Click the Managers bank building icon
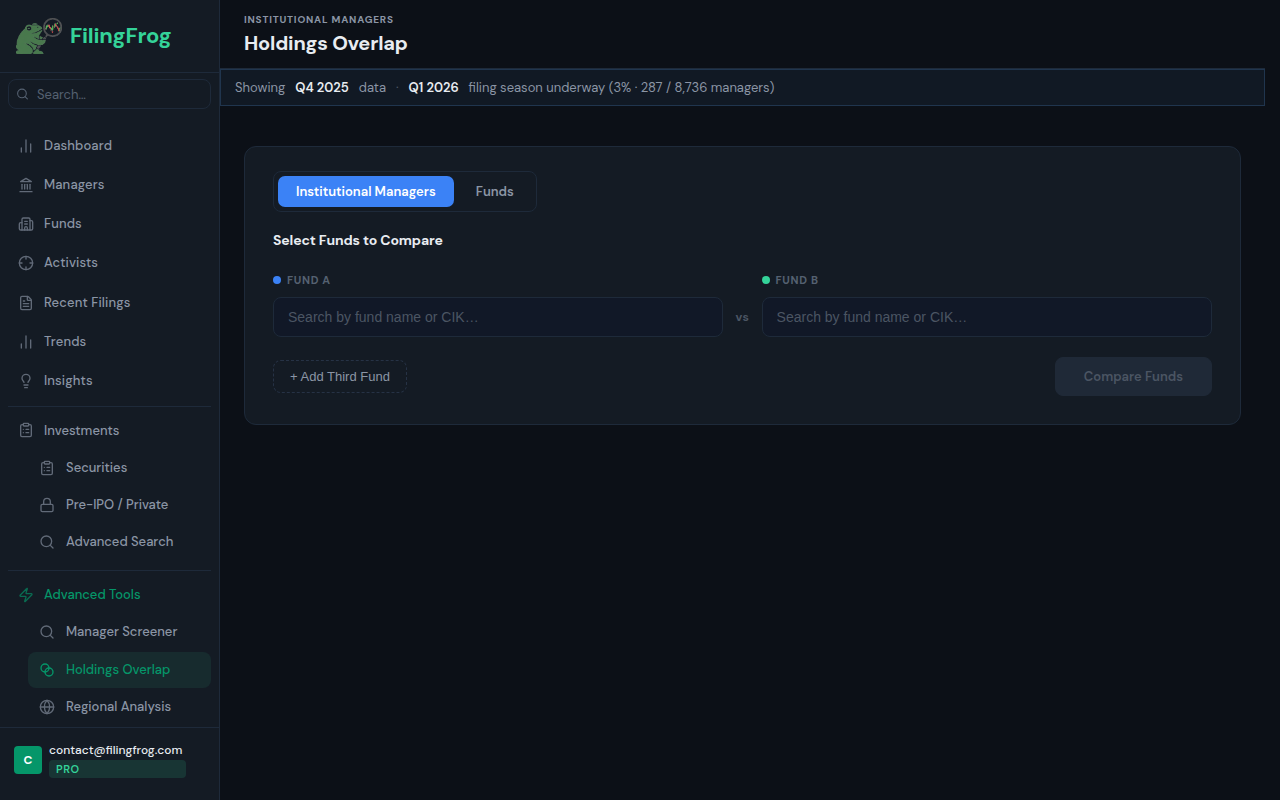Image resolution: width=1280 pixels, height=800 pixels. tap(26, 185)
